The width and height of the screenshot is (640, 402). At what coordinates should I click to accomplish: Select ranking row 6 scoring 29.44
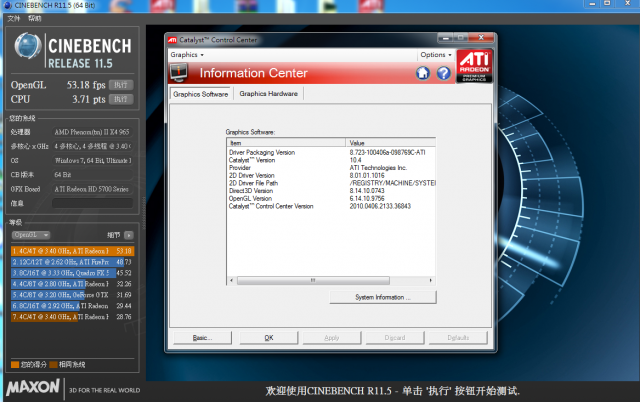(x=72, y=306)
